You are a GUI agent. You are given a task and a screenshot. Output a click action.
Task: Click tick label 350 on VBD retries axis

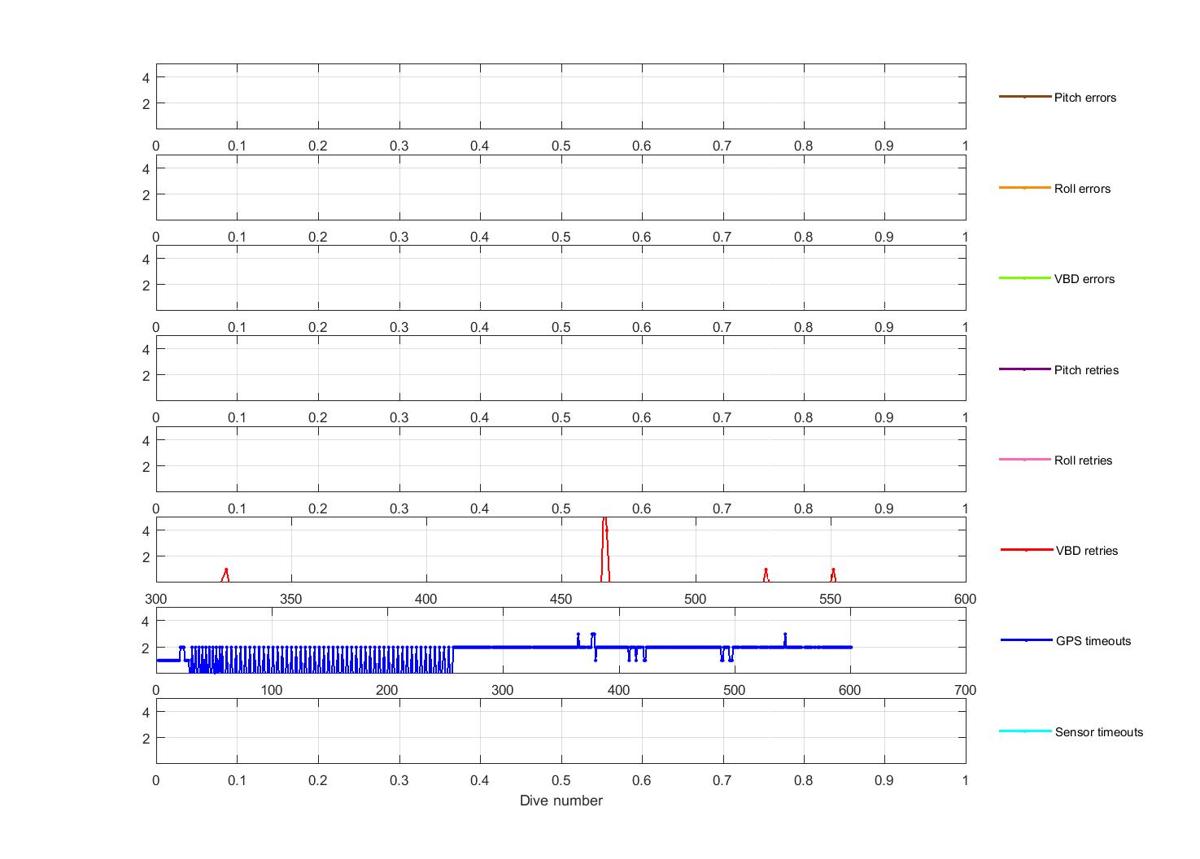click(x=291, y=599)
